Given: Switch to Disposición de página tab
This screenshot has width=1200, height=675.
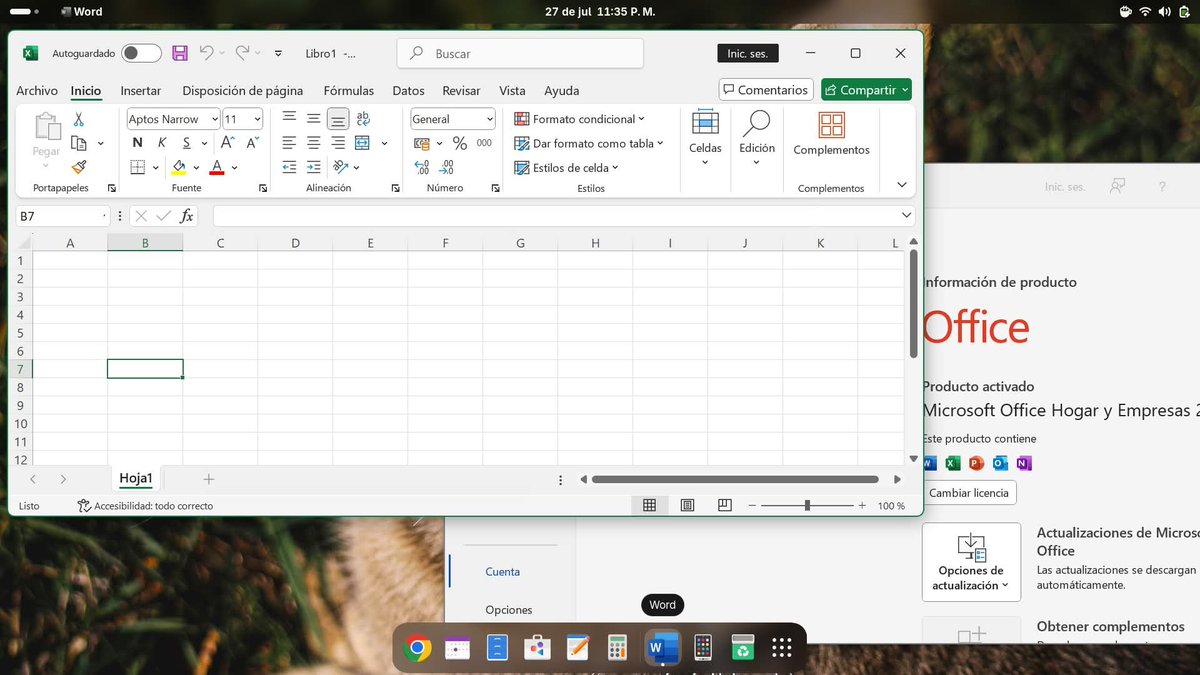Looking at the screenshot, I should [243, 90].
